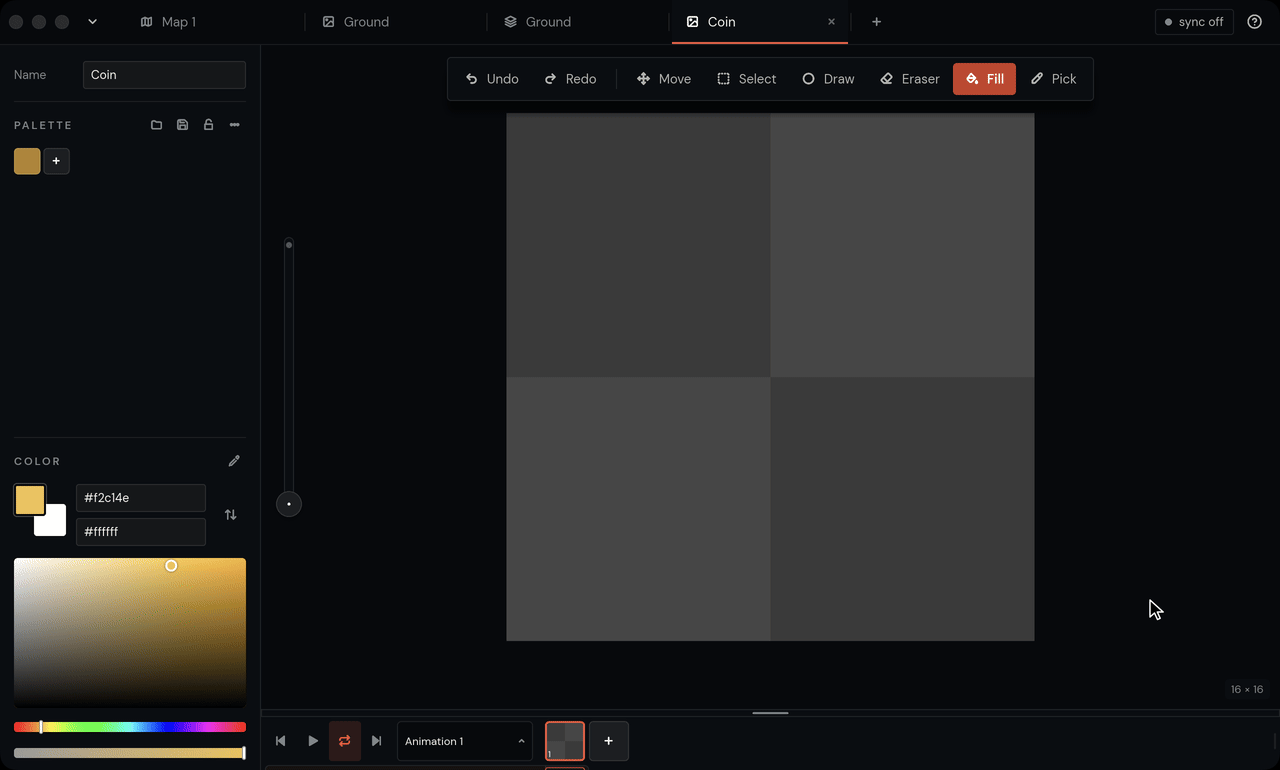Open the help question mark icon

click(1255, 22)
